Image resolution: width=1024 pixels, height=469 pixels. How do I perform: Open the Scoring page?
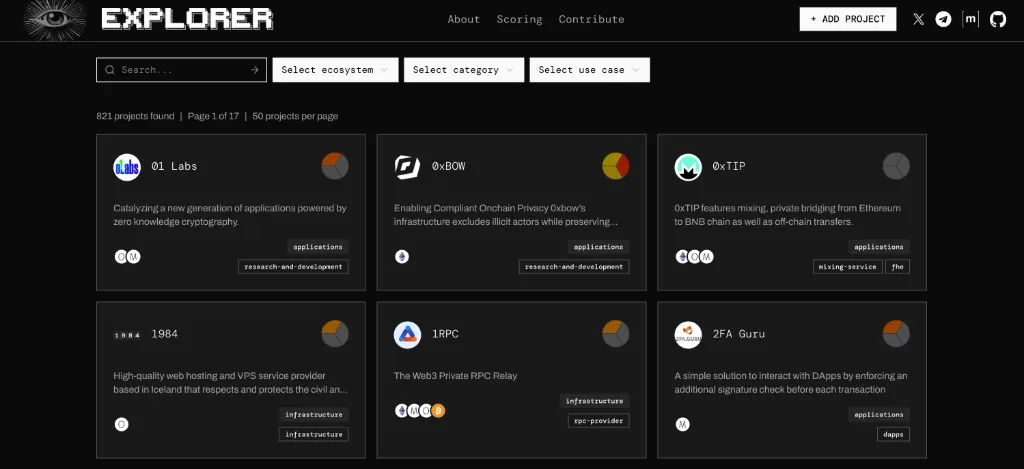519,20
